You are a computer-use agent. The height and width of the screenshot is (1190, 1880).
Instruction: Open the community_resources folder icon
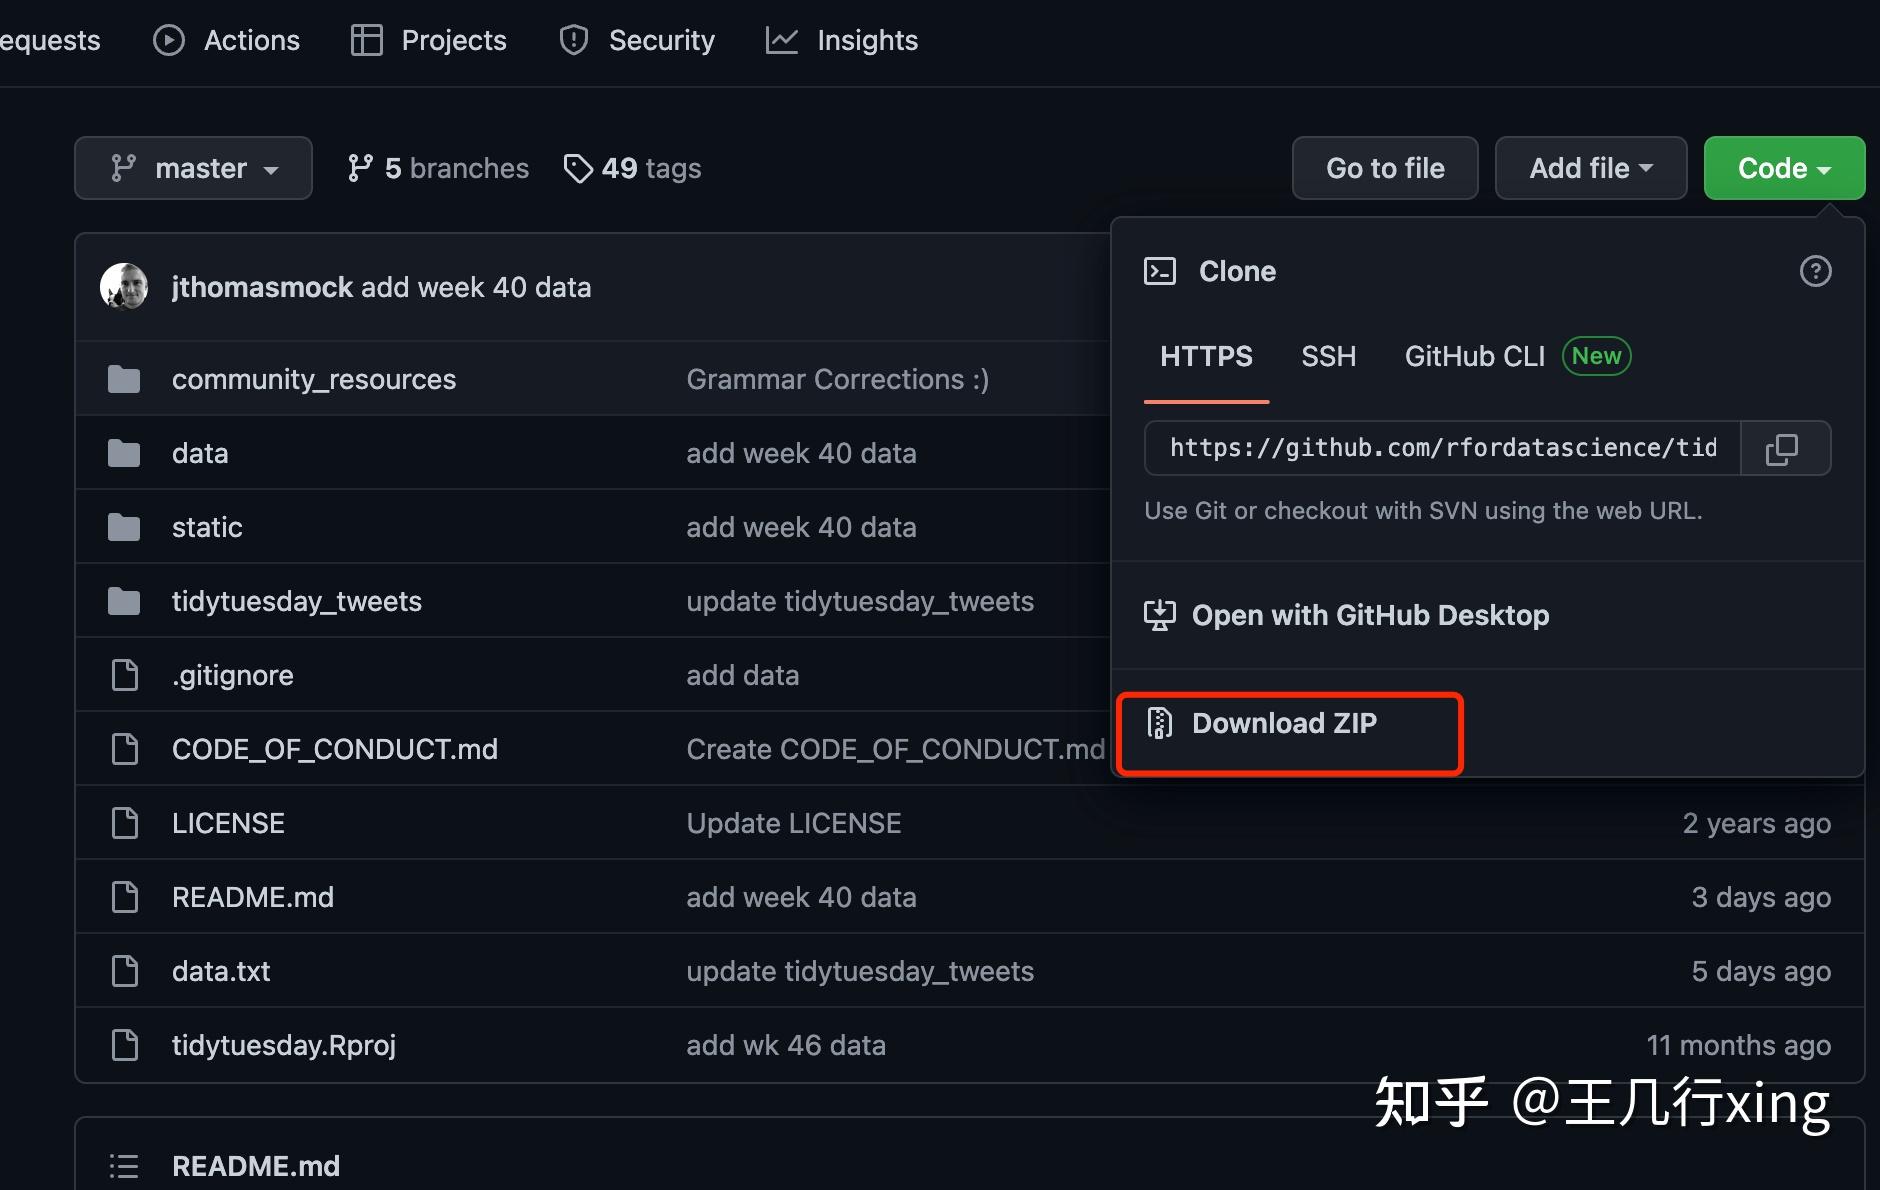[123, 378]
